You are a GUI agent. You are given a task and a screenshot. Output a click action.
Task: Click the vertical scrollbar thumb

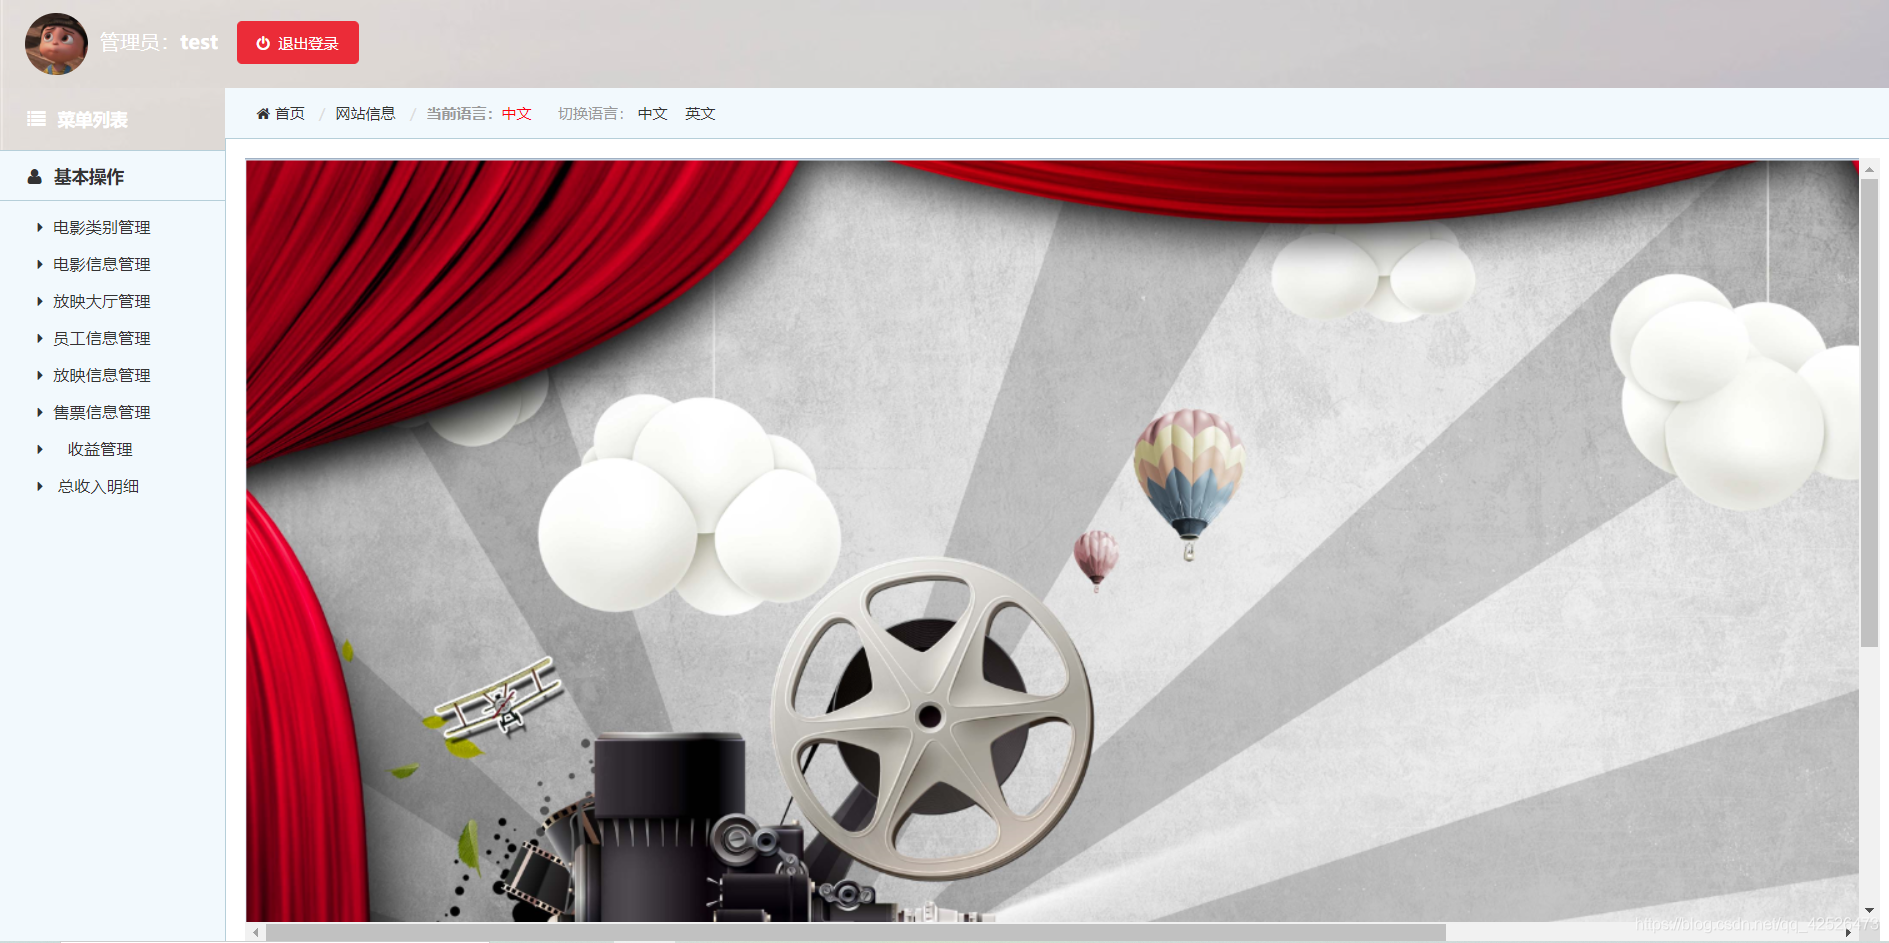(1869, 413)
